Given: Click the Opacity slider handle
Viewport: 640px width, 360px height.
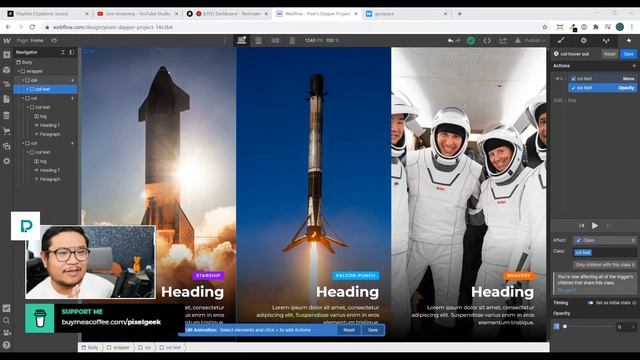Looking at the screenshot, I should point(565,327).
